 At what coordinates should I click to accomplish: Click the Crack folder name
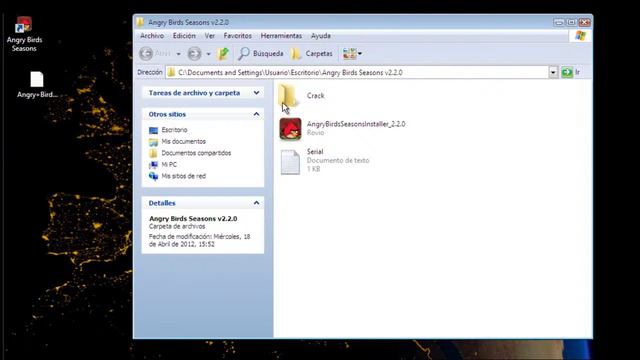[x=316, y=96]
